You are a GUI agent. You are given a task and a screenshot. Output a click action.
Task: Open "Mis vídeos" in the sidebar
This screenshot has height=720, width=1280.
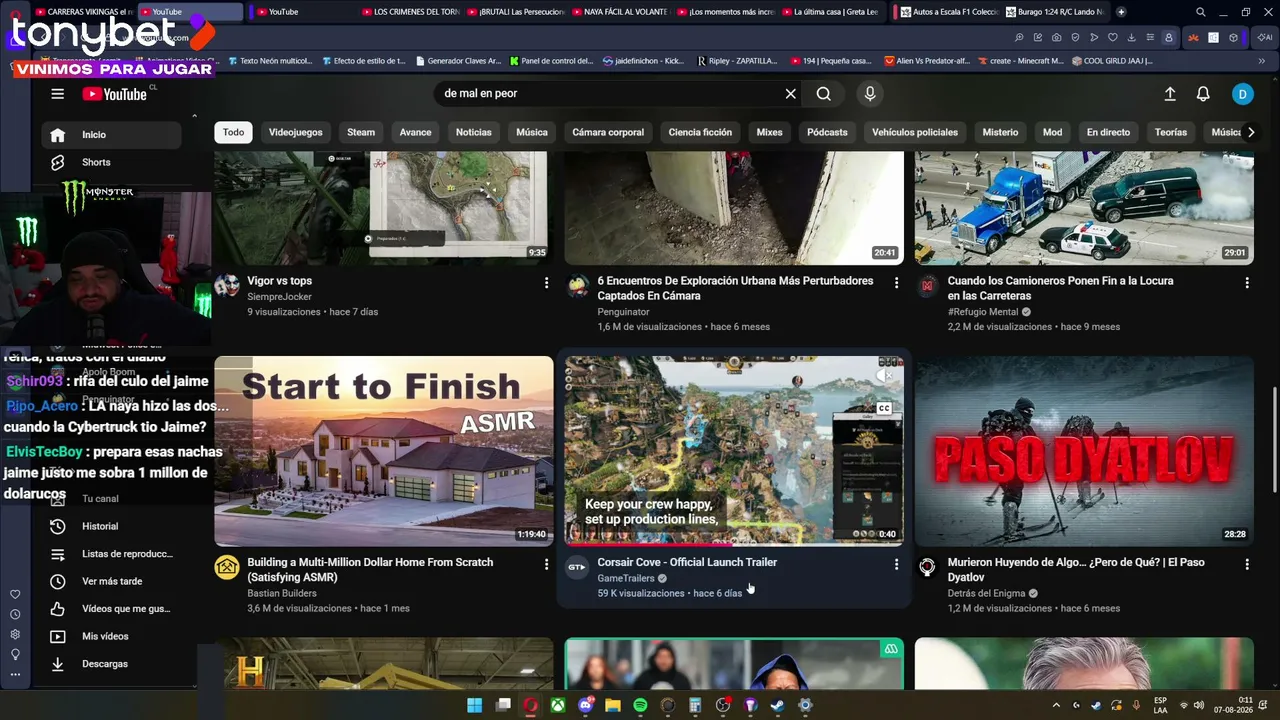pyautogui.click(x=112, y=636)
